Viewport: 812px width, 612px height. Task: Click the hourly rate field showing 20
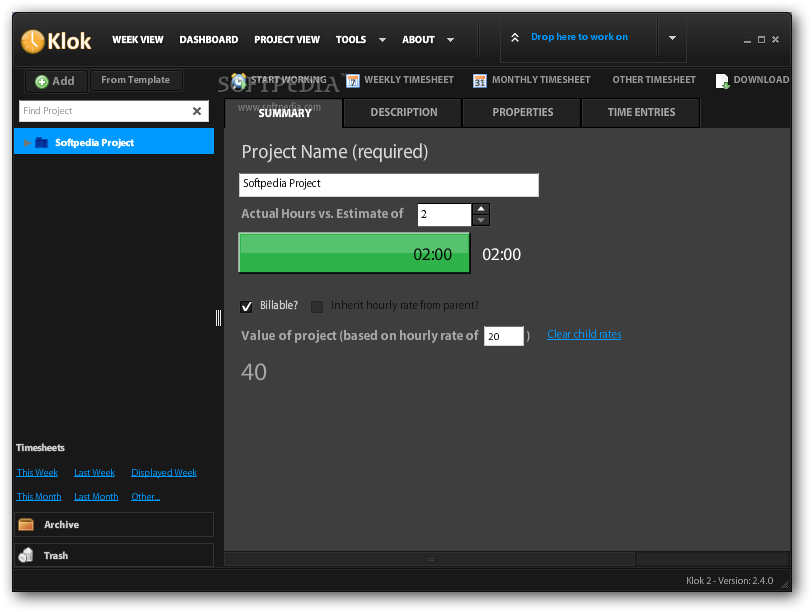(x=503, y=336)
